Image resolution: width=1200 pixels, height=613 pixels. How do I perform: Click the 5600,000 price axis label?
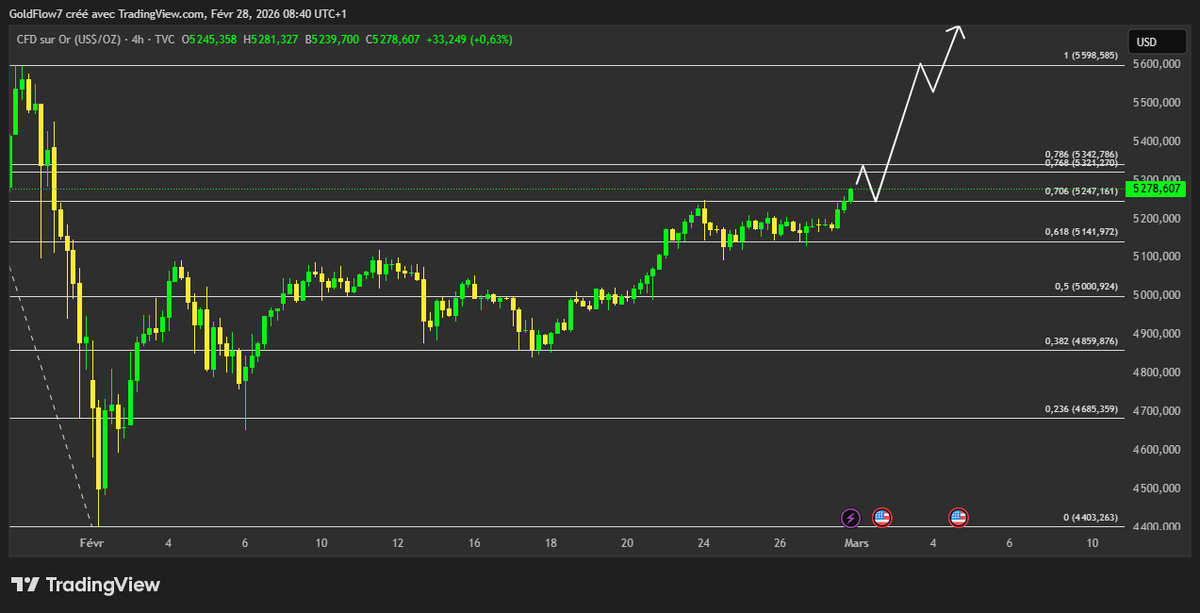[x=1155, y=64]
